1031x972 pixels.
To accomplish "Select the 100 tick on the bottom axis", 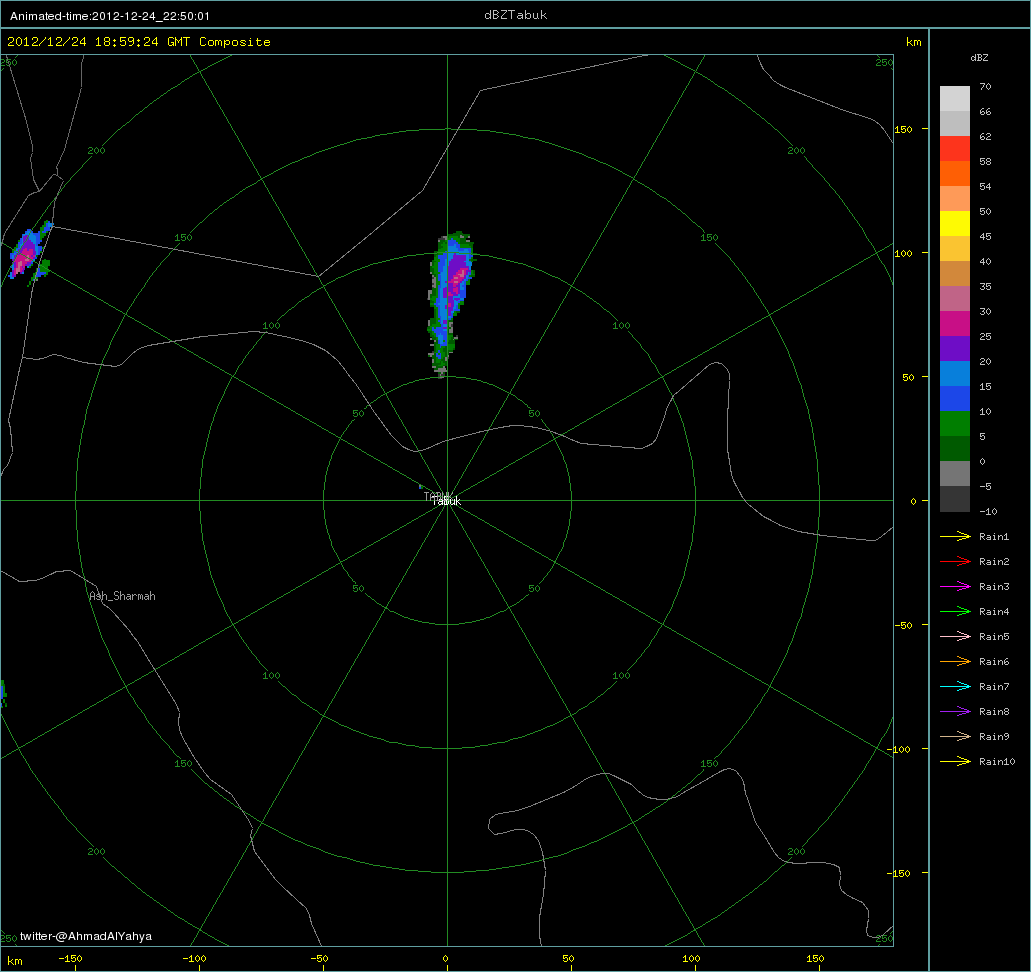I will pyautogui.click(x=691, y=958).
